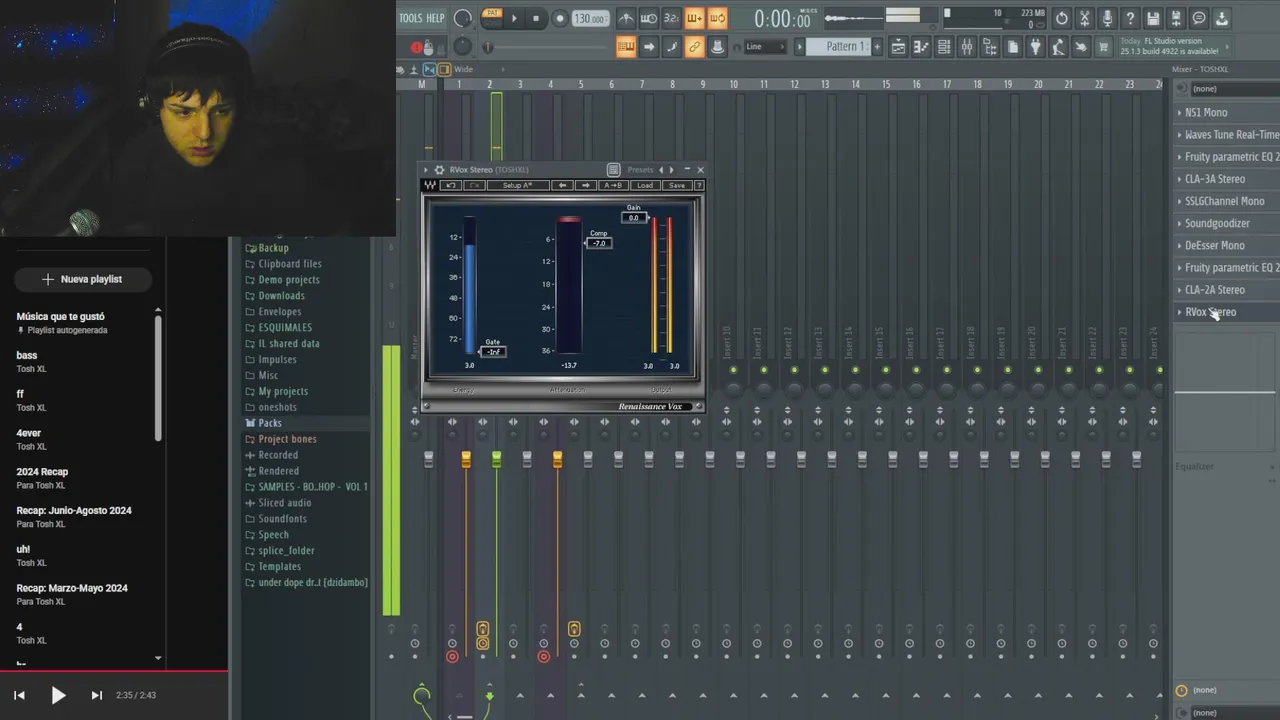
Task: Click the play button in FL Studio transport
Action: pos(514,18)
